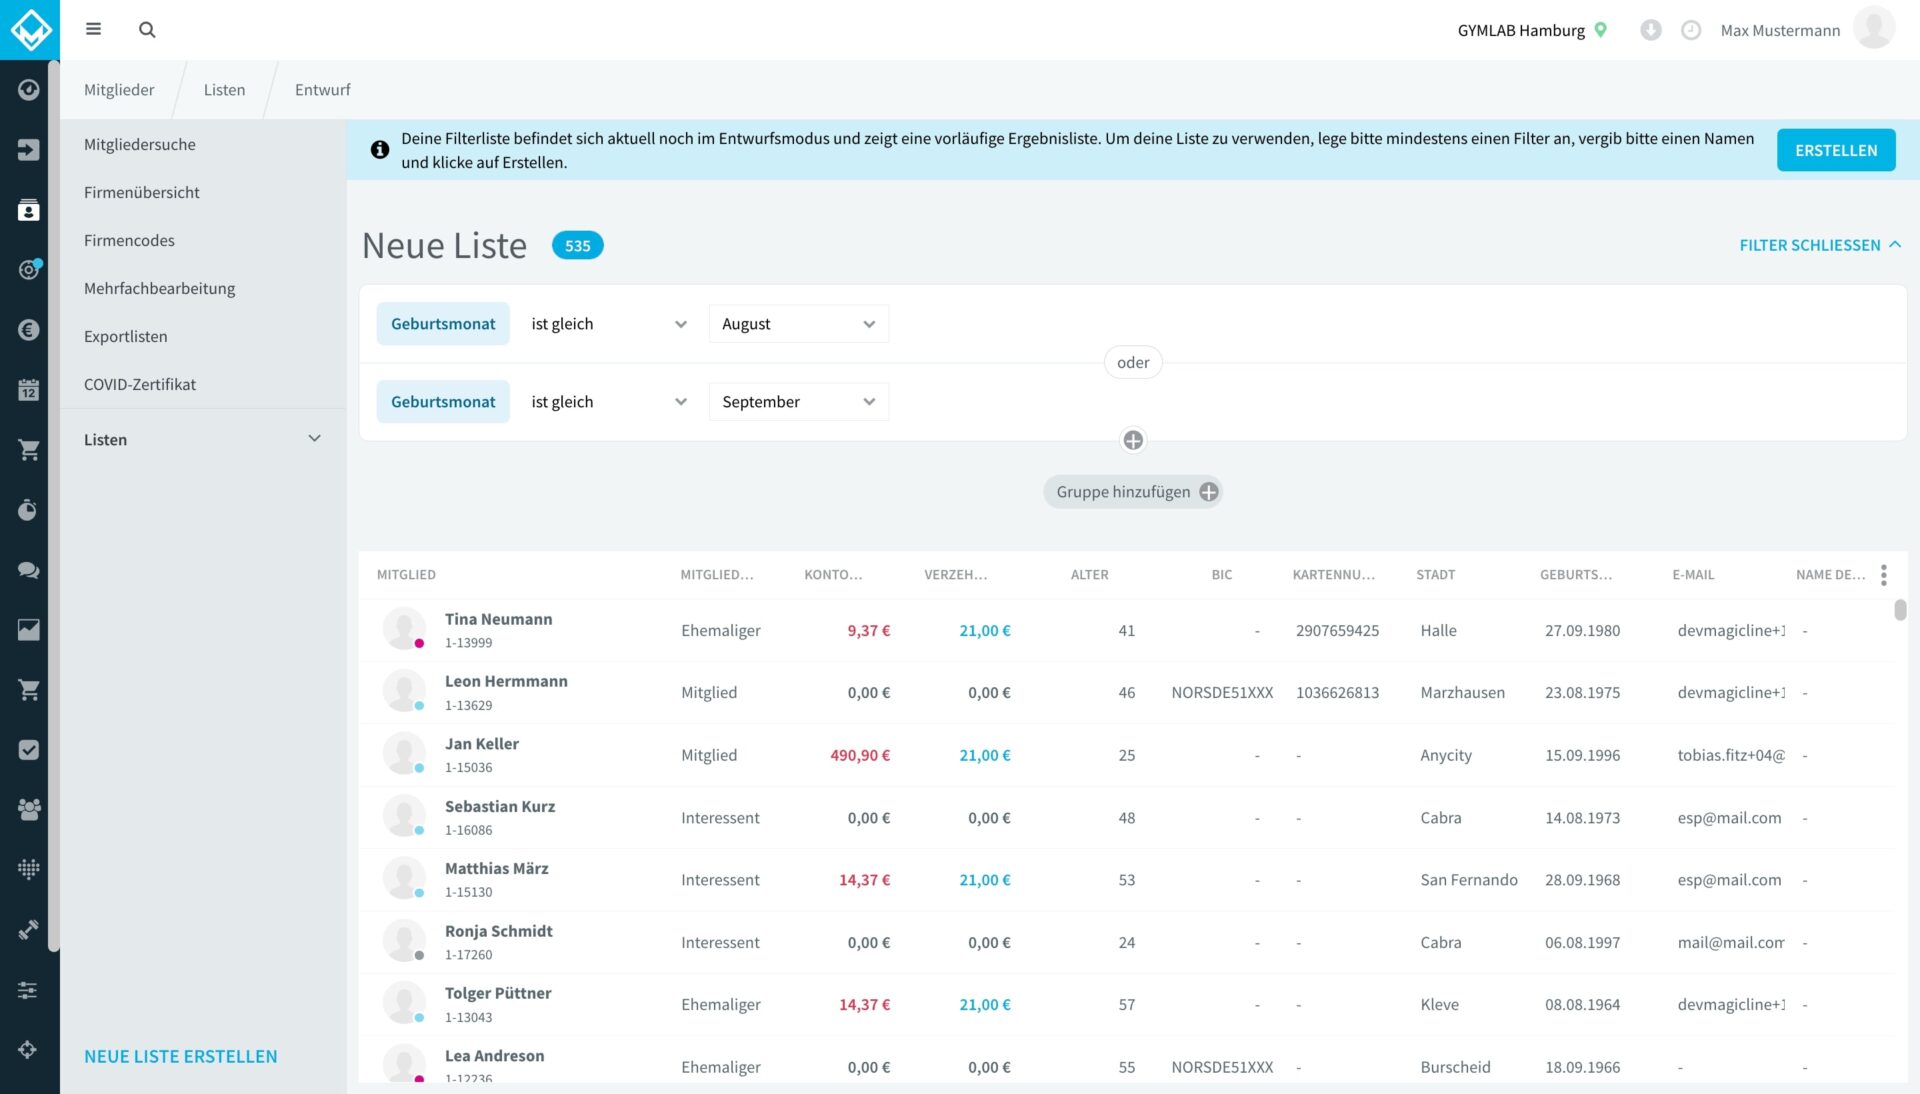Image resolution: width=1920 pixels, height=1094 pixels.
Task: Click the ERSTELLEN button
Action: pyautogui.click(x=1835, y=150)
